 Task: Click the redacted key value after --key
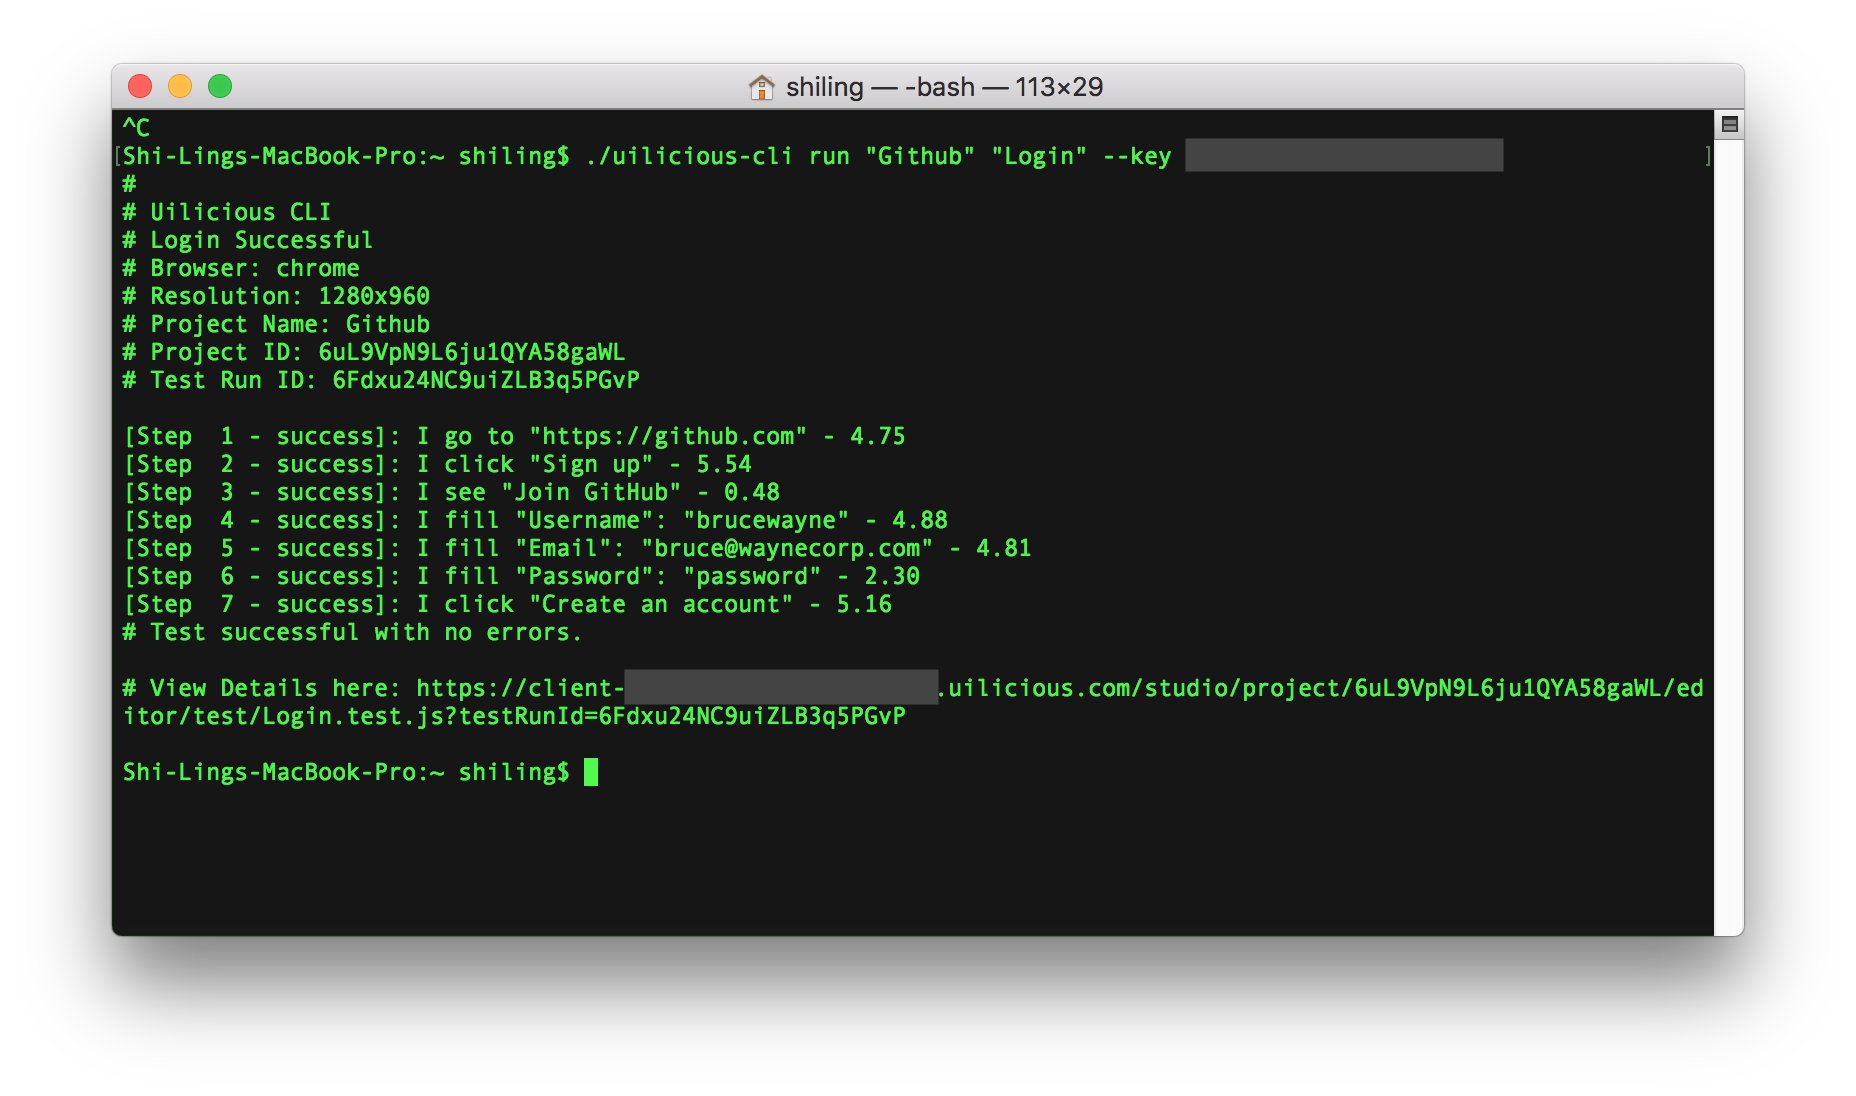click(1344, 155)
